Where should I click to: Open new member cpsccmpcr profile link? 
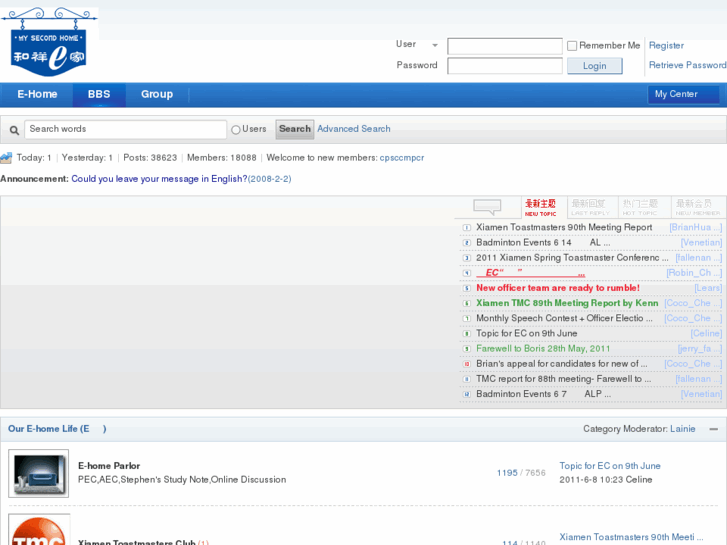402,158
